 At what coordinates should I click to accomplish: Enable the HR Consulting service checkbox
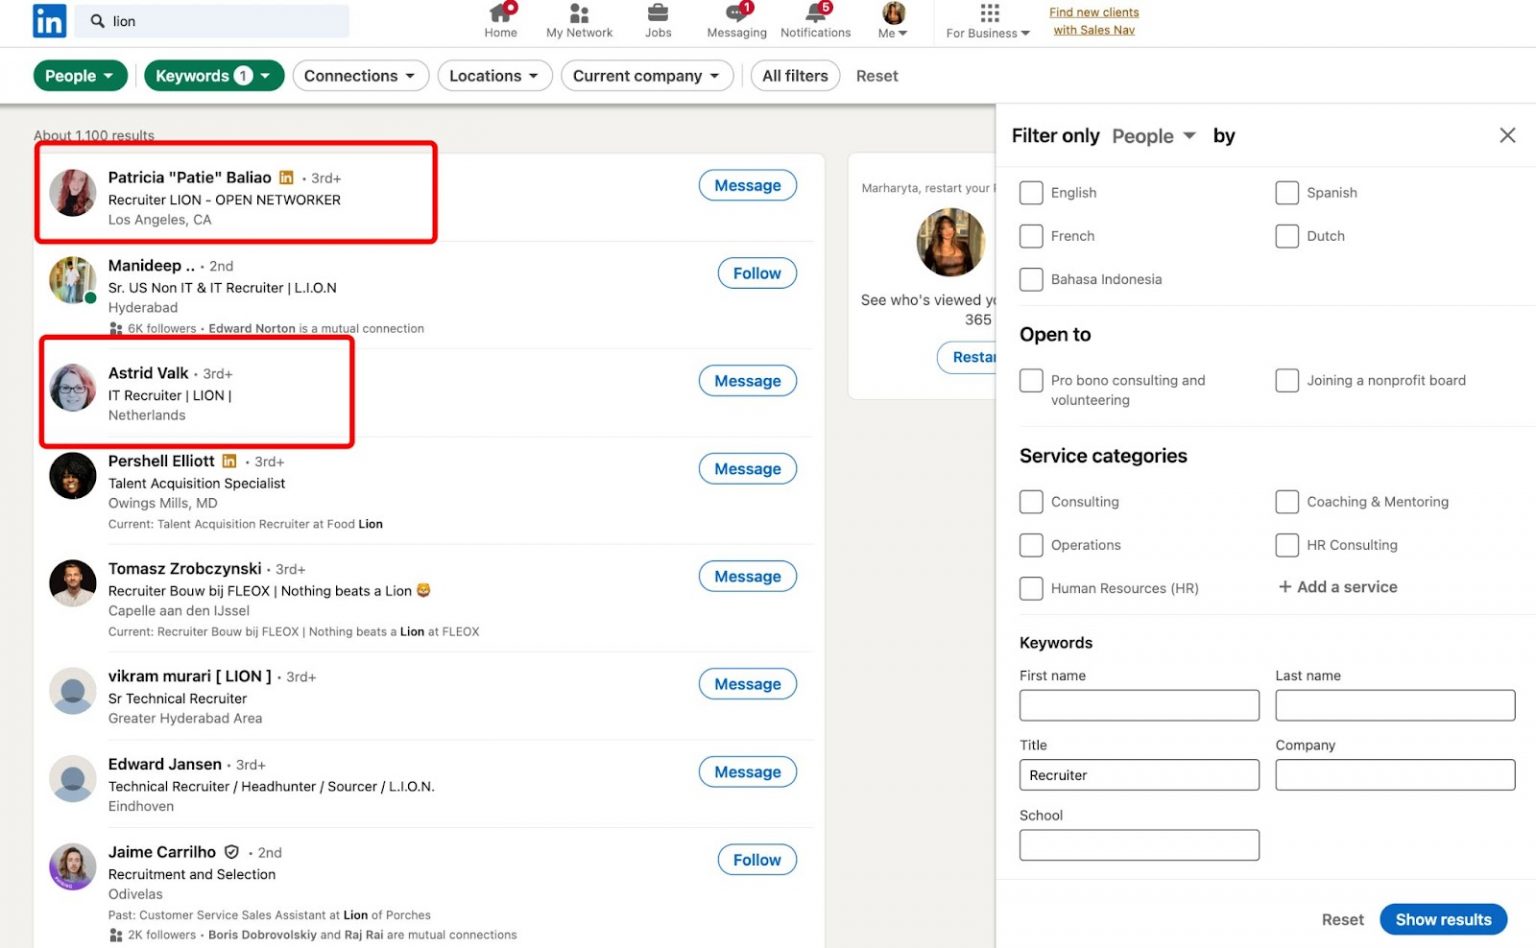tap(1287, 545)
